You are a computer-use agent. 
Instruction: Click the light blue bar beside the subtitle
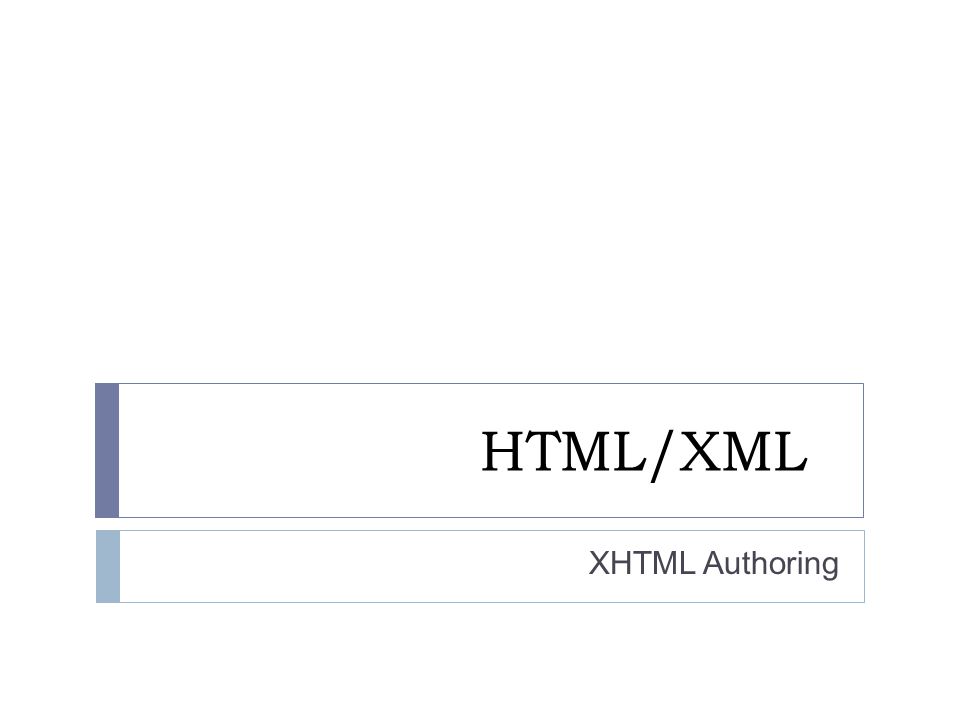click(x=108, y=566)
